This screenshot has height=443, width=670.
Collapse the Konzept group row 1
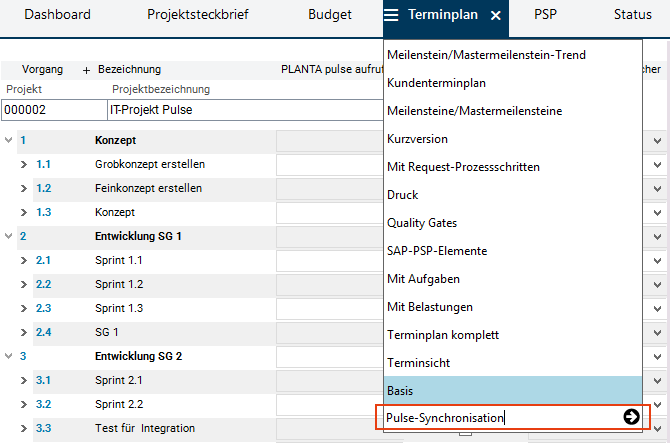[x=9, y=140]
